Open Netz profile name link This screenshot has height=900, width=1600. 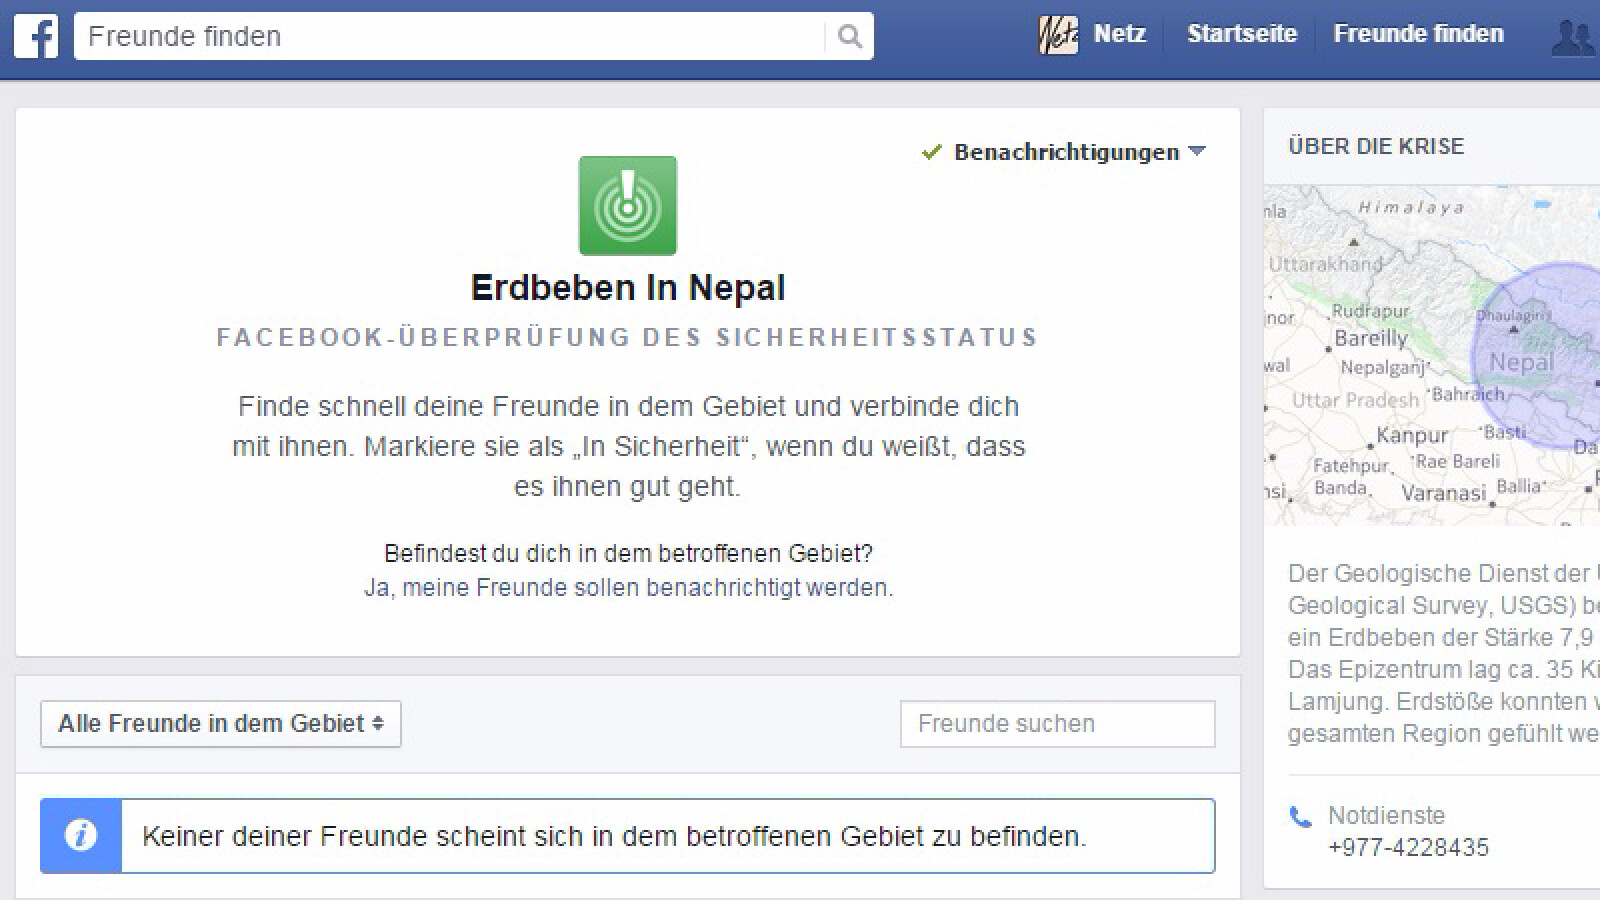point(1119,34)
